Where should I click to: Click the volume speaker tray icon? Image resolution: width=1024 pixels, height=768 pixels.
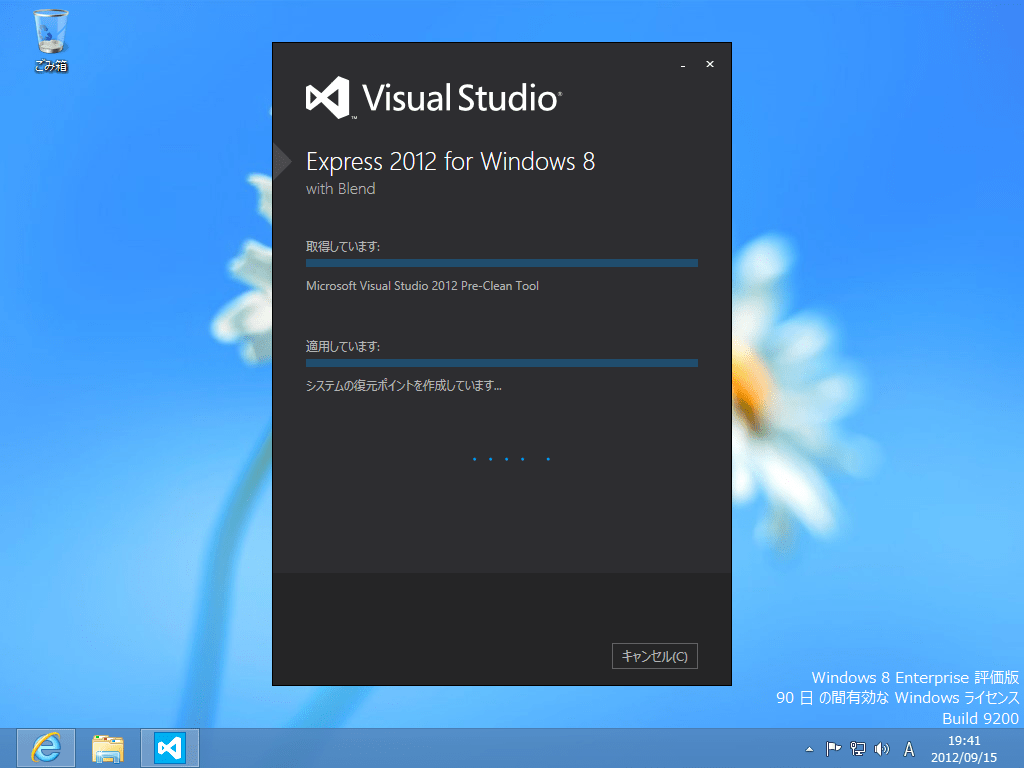(x=882, y=749)
